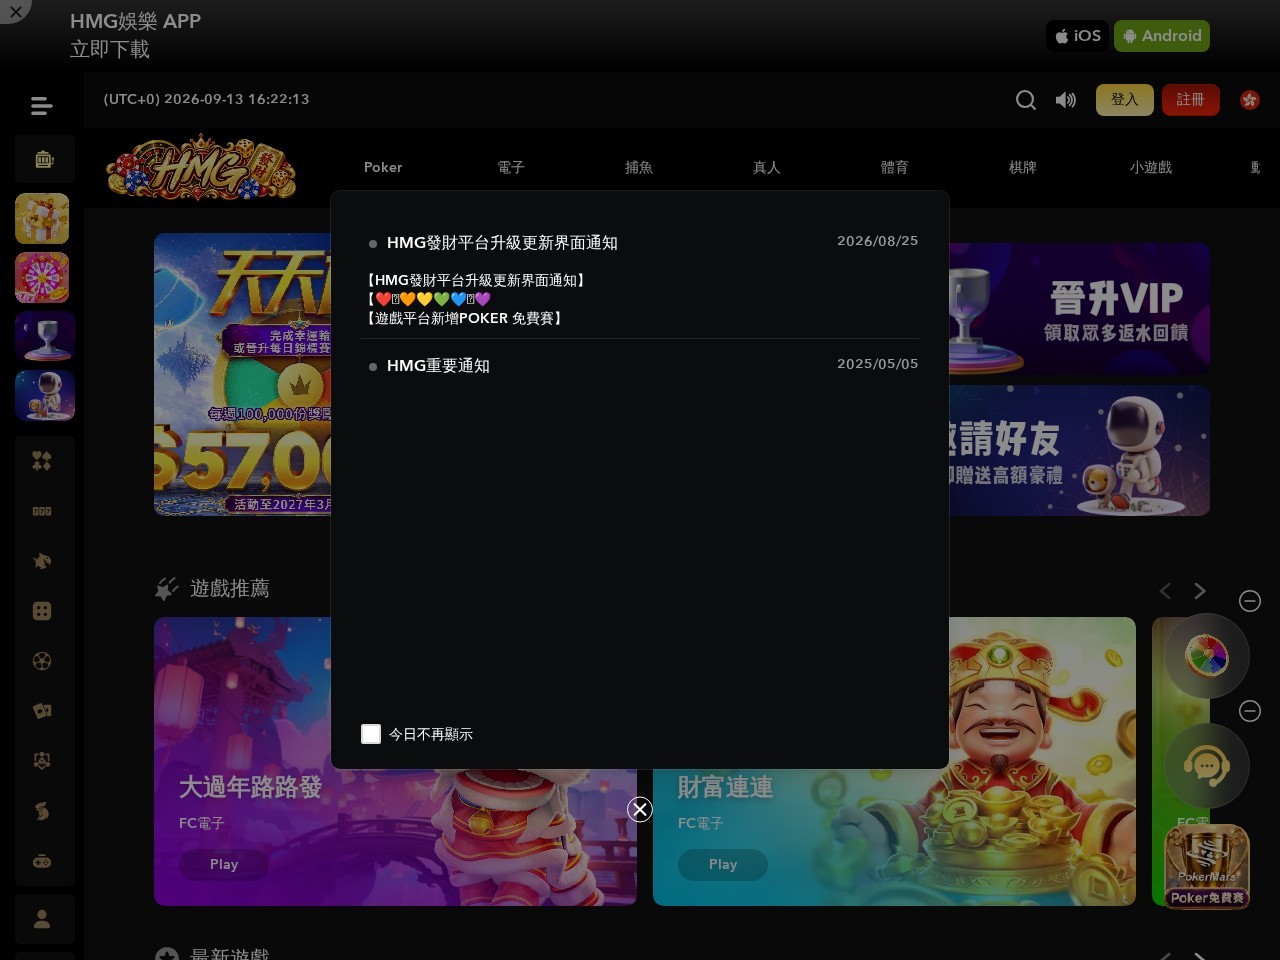Open the gift box promotion thumbnail
Viewport: 1280px width, 960px height.
[x=42, y=218]
